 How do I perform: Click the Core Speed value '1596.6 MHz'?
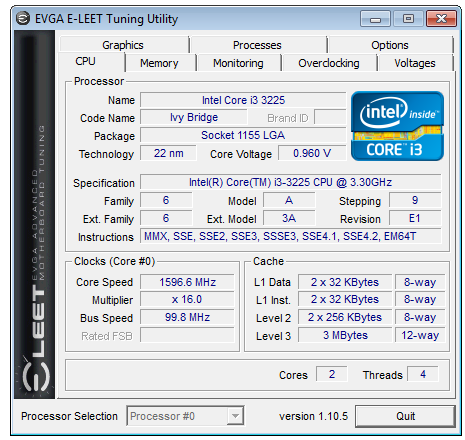(187, 282)
